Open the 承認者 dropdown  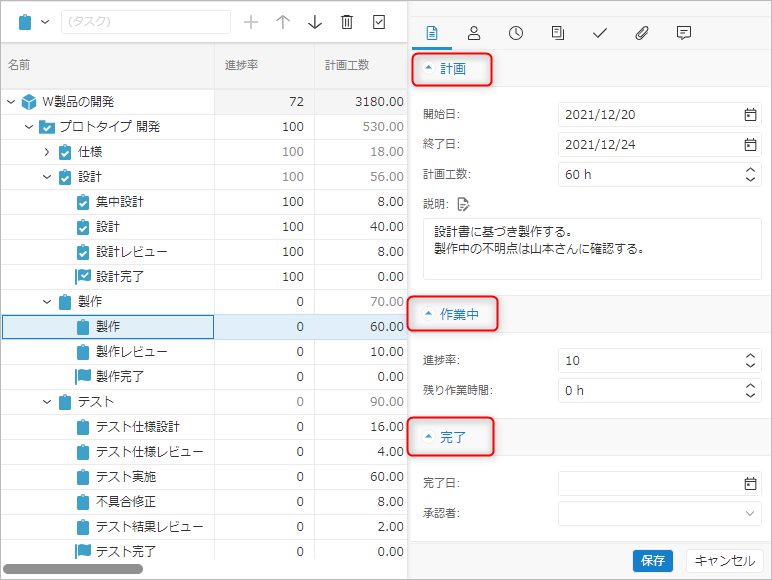(x=750, y=513)
